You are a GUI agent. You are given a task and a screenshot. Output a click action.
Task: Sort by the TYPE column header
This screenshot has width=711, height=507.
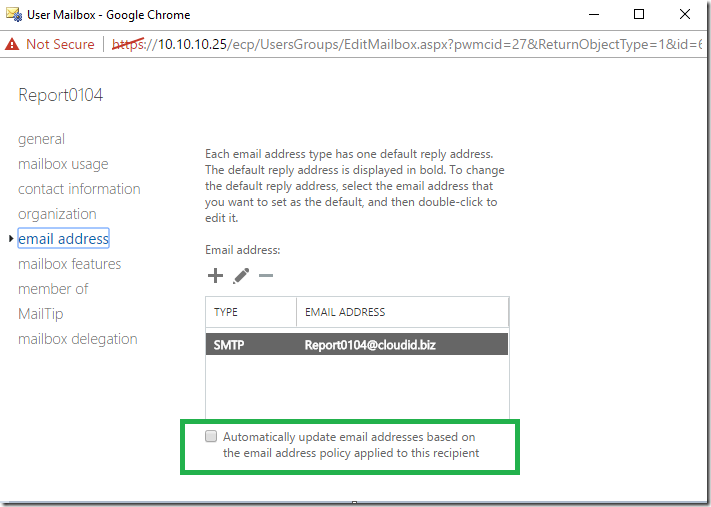pyautogui.click(x=251, y=312)
